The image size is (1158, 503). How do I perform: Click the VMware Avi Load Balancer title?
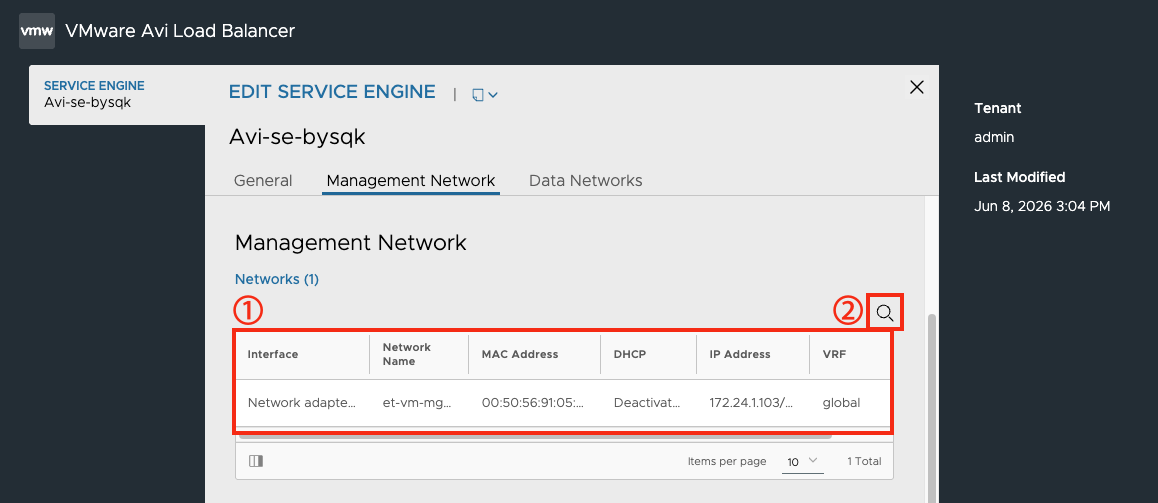click(x=180, y=31)
